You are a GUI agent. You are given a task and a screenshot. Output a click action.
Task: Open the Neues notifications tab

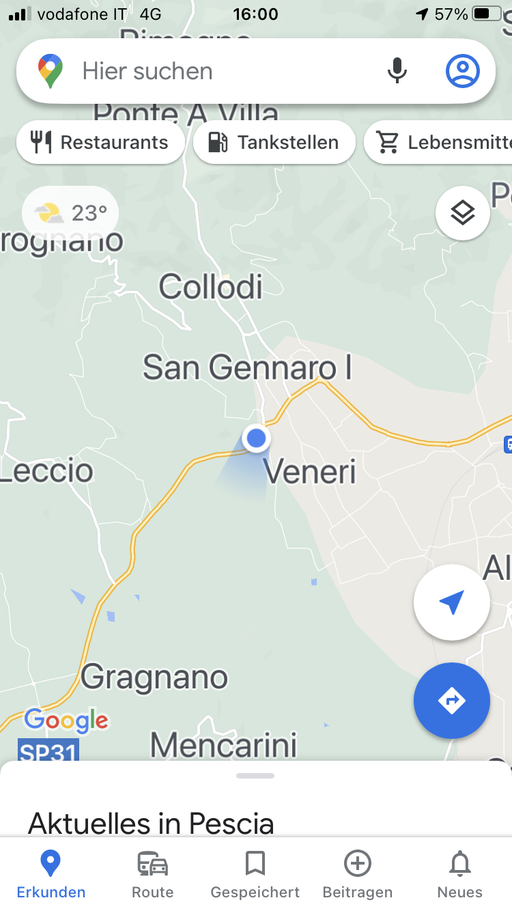pos(460,874)
